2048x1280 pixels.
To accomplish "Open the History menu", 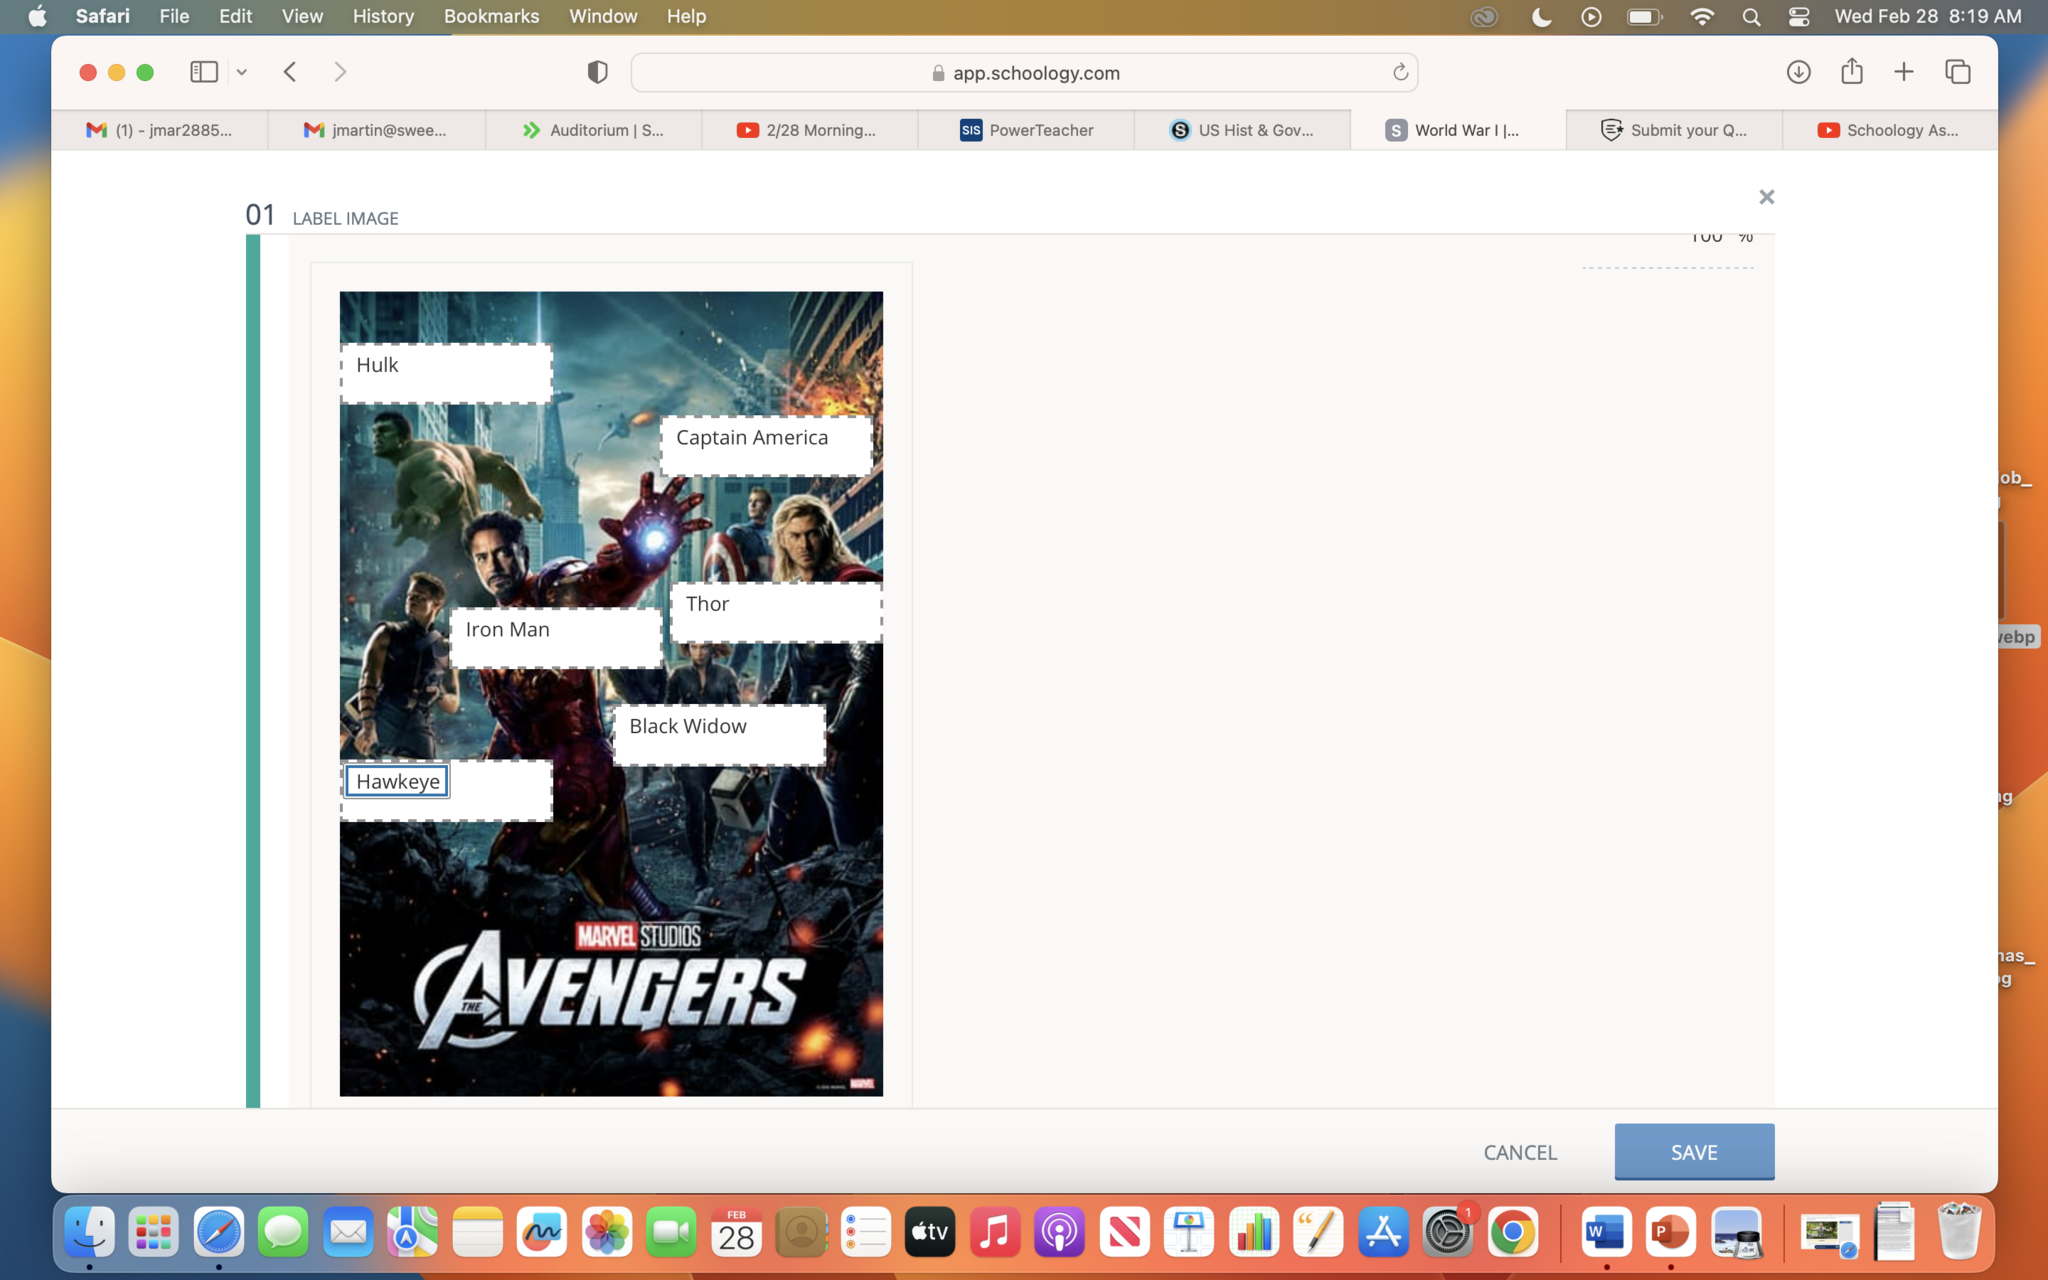I will (x=382, y=16).
